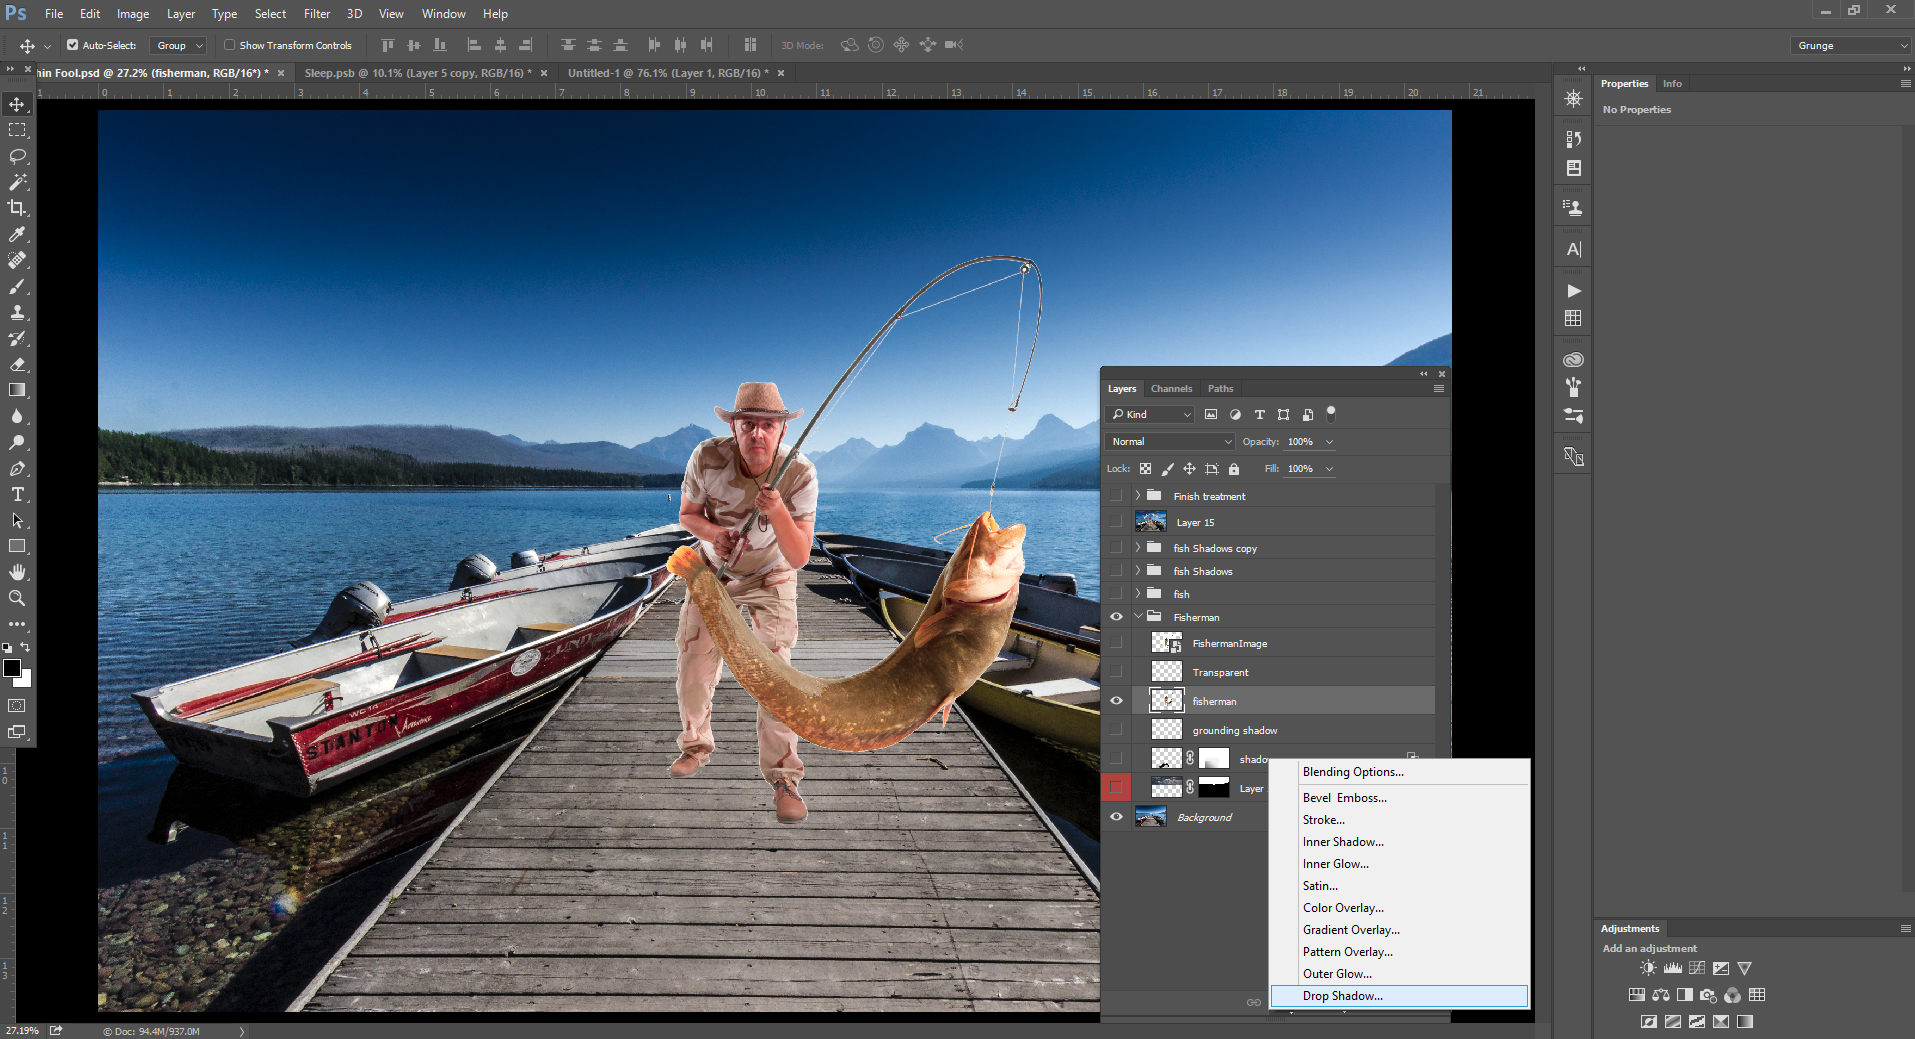This screenshot has height=1039, width=1915.
Task: Select the grounding shadow layer
Action: 1234,731
